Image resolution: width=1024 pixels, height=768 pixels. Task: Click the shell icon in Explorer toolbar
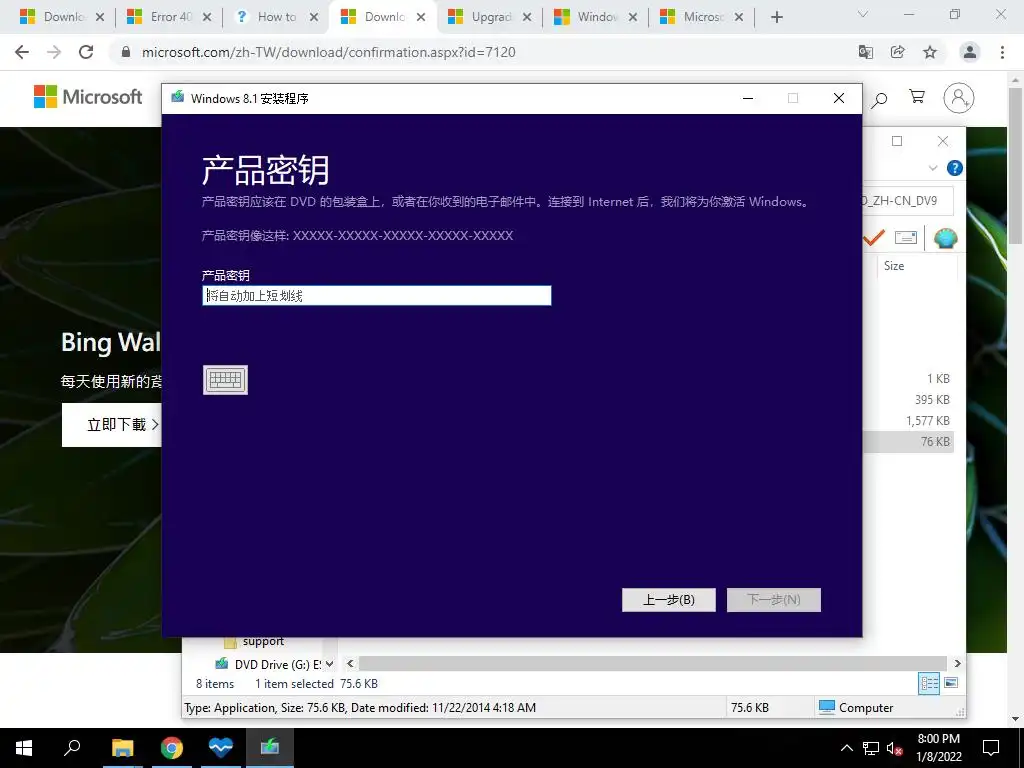(x=946, y=238)
